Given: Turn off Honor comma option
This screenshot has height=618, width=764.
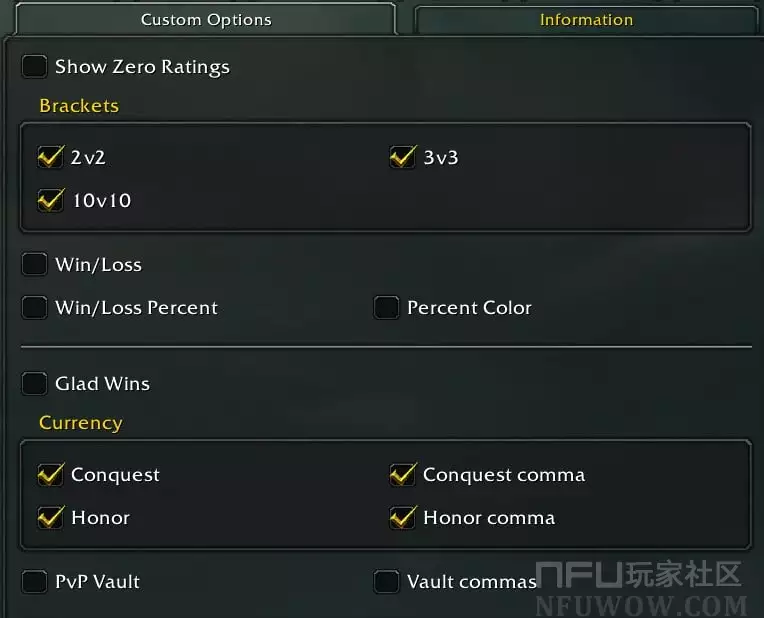Looking at the screenshot, I should pos(402,518).
